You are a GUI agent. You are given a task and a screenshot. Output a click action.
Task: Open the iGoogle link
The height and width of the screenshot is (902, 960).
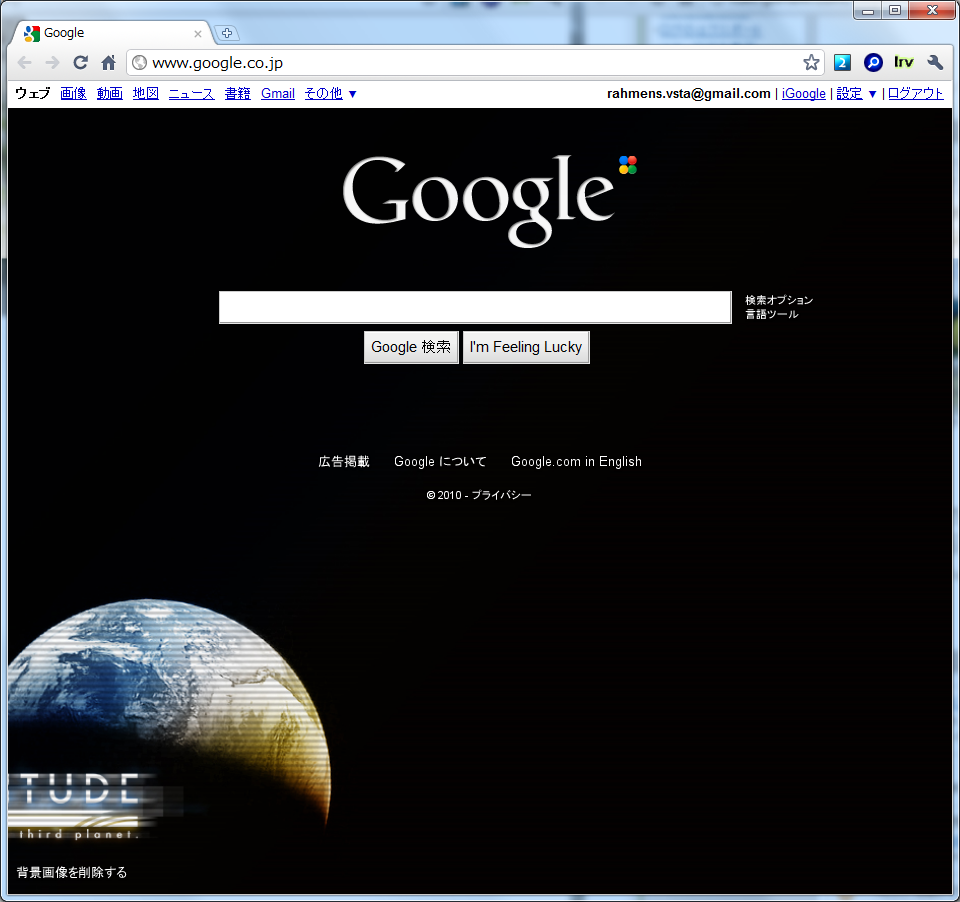[x=804, y=94]
